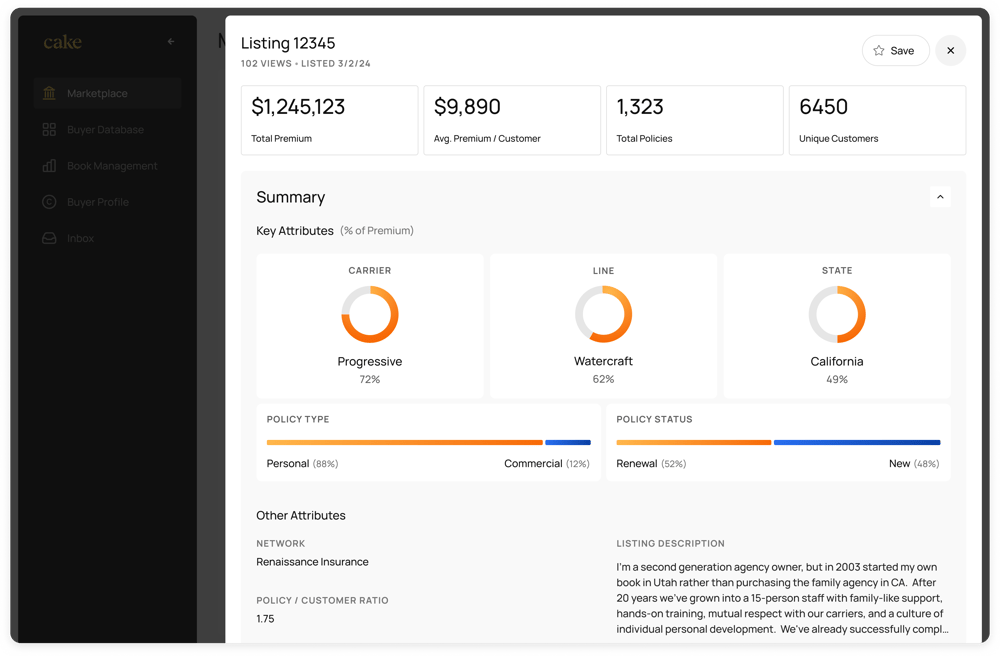Click the cake logo at sidebar top
The image size is (1000, 656).
pos(62,43)
